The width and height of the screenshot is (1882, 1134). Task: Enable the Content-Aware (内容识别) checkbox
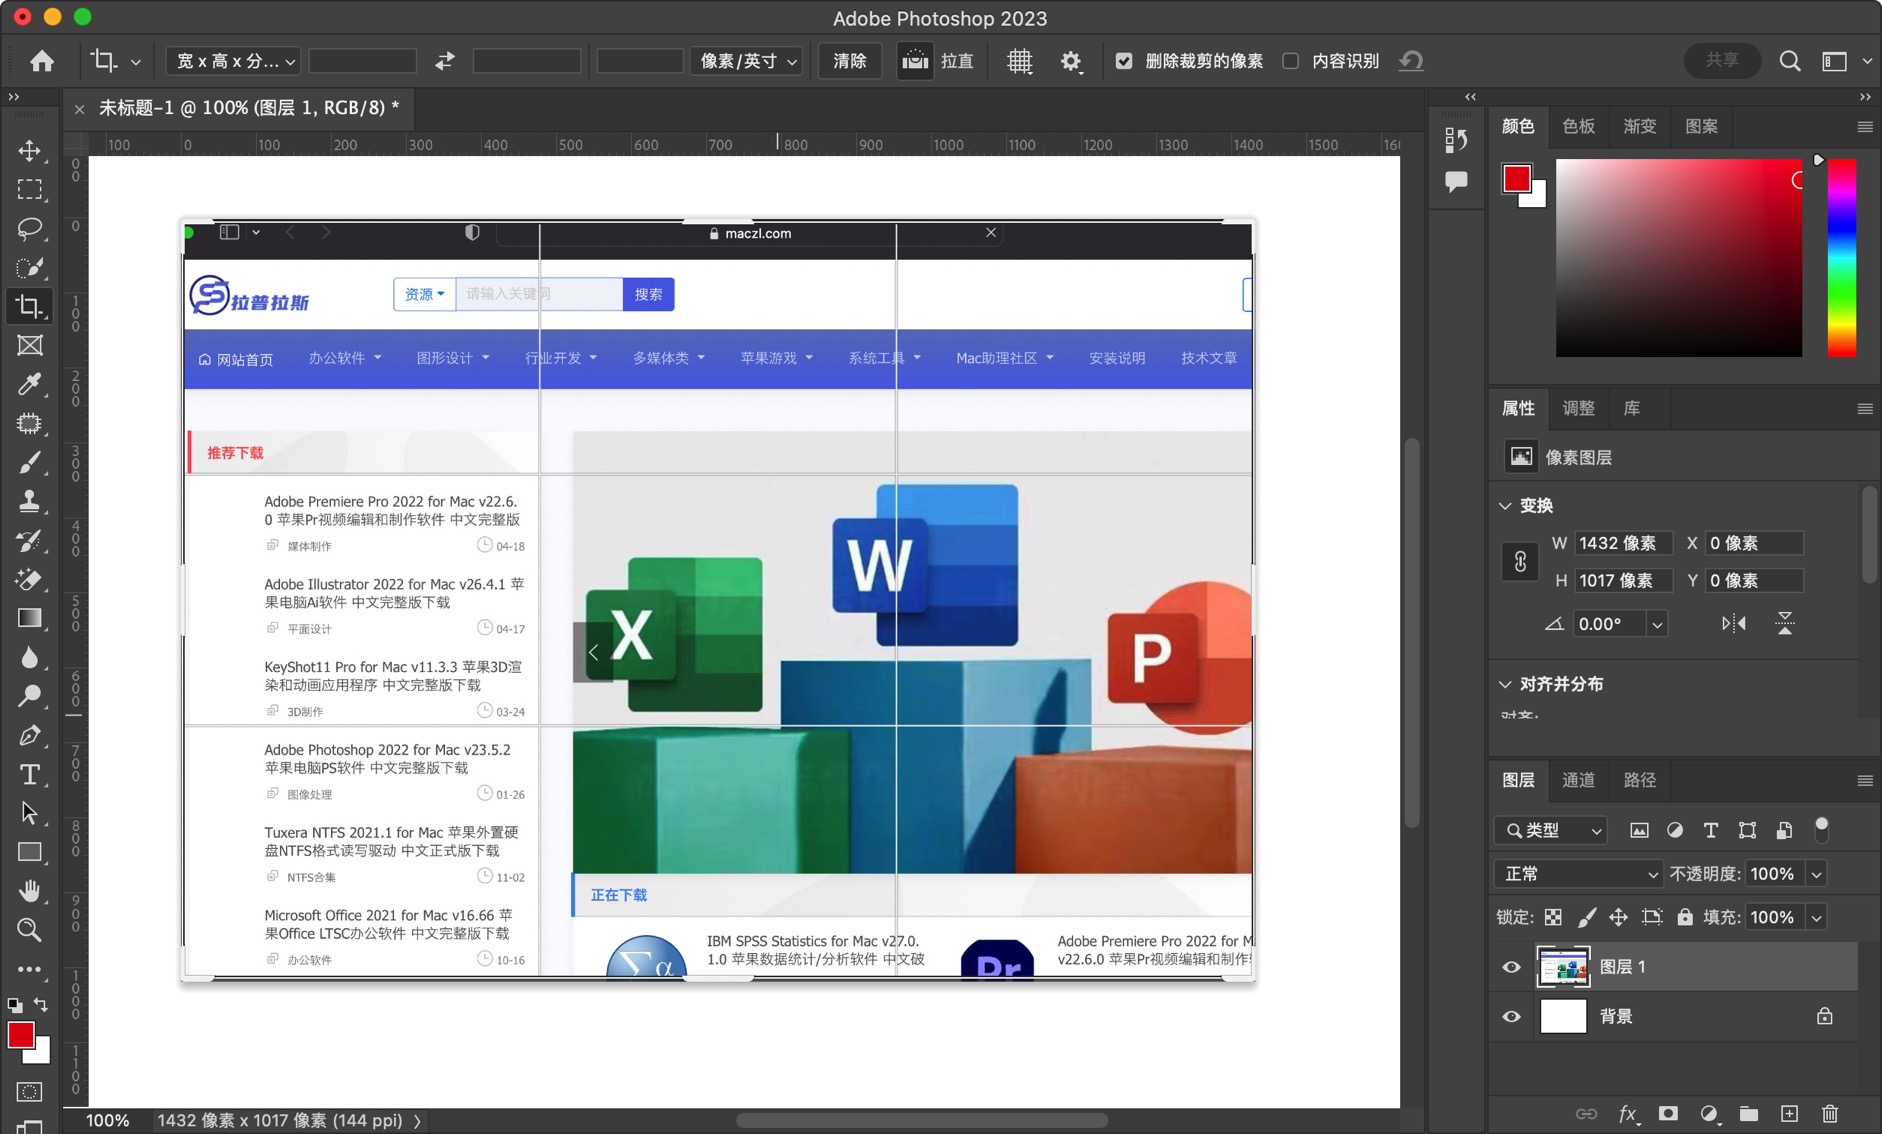coord(1291,61)
